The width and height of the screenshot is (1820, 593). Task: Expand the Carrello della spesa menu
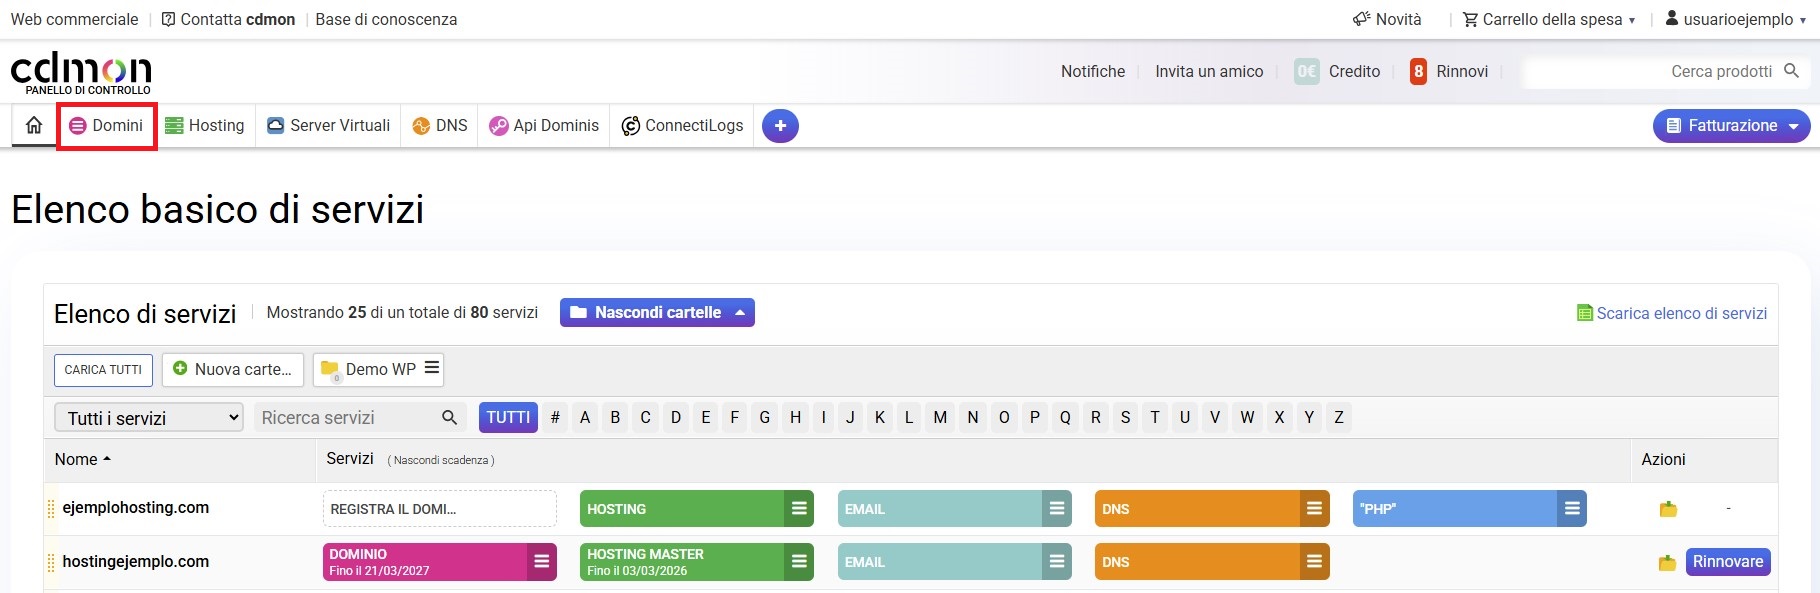click(x=1549, y=19)
